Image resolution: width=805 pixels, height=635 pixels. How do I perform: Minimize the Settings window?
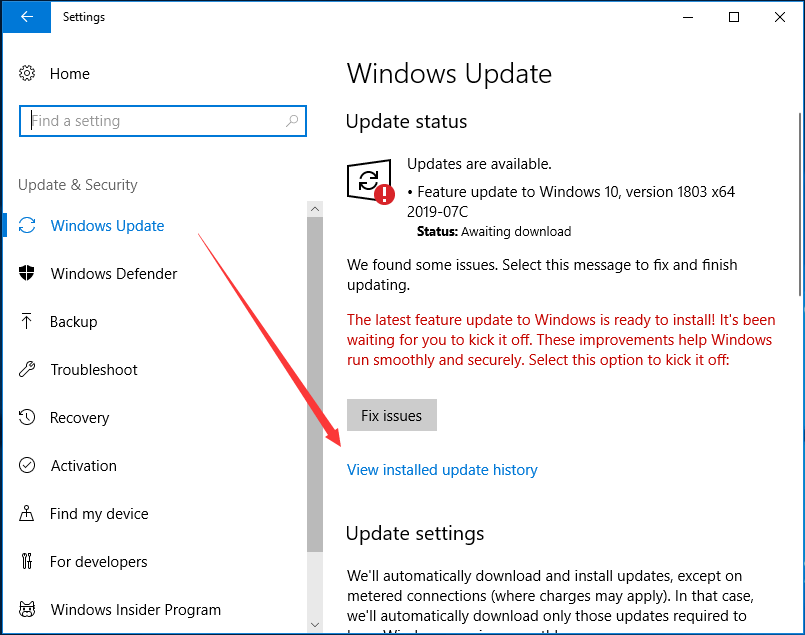[688, 17]
